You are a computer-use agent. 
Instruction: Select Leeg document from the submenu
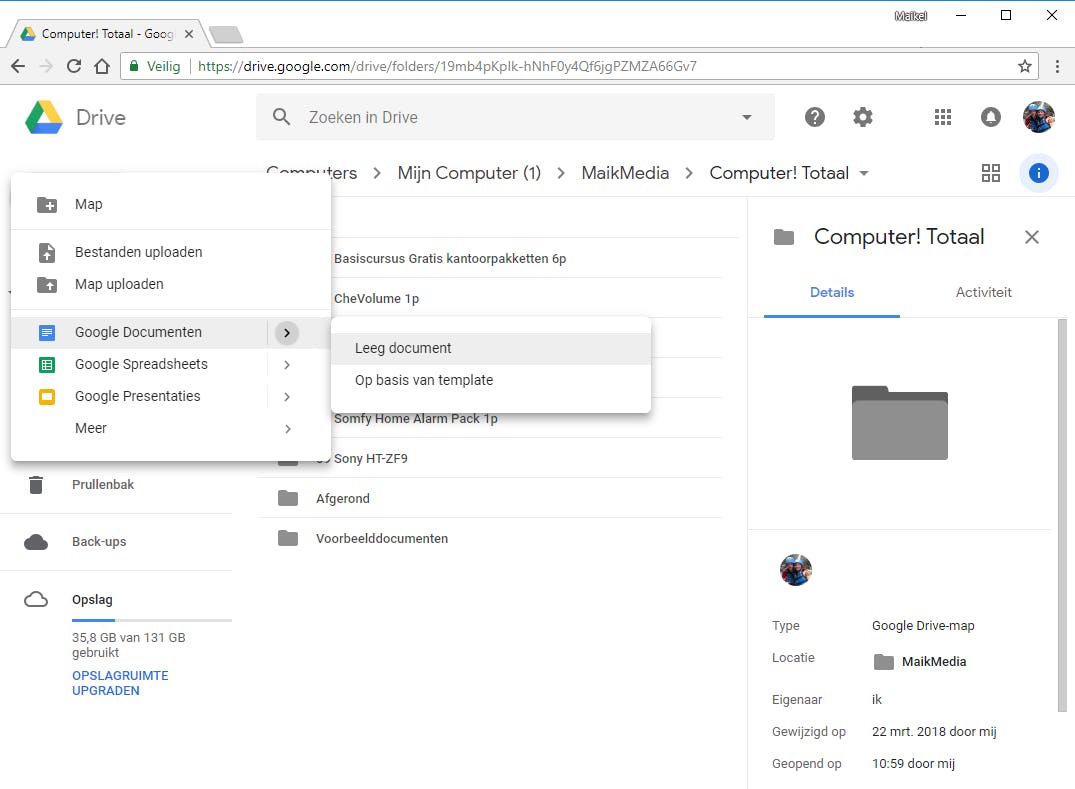tap(403, 348)
